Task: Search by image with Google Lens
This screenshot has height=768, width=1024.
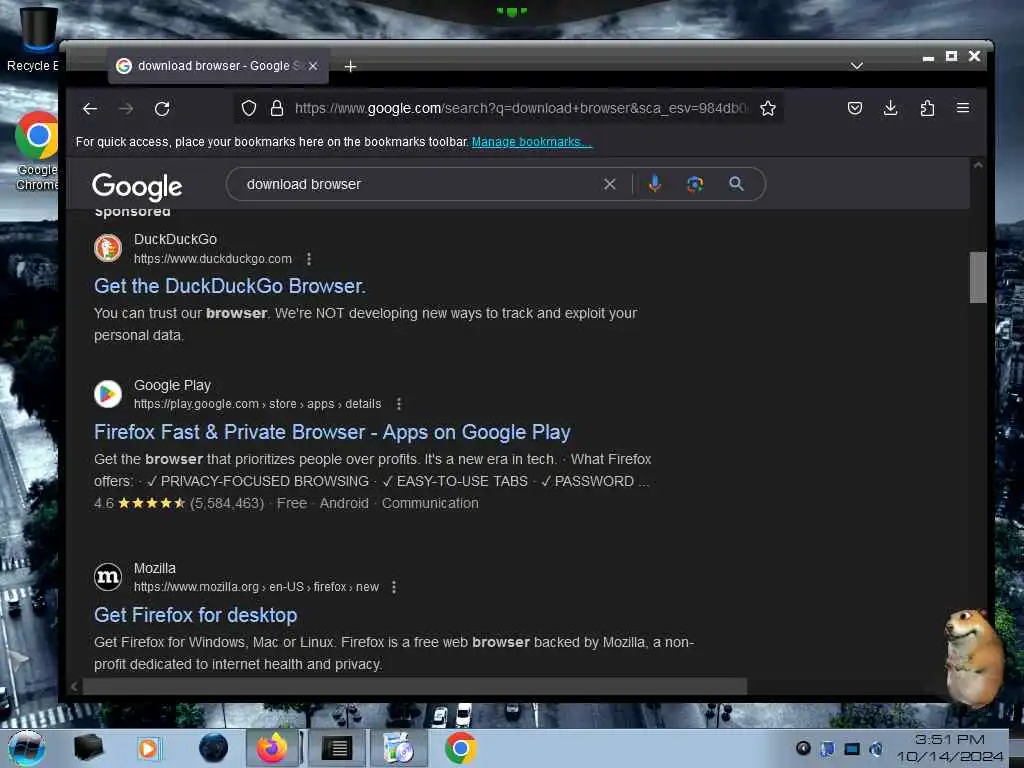Action: 695,184
